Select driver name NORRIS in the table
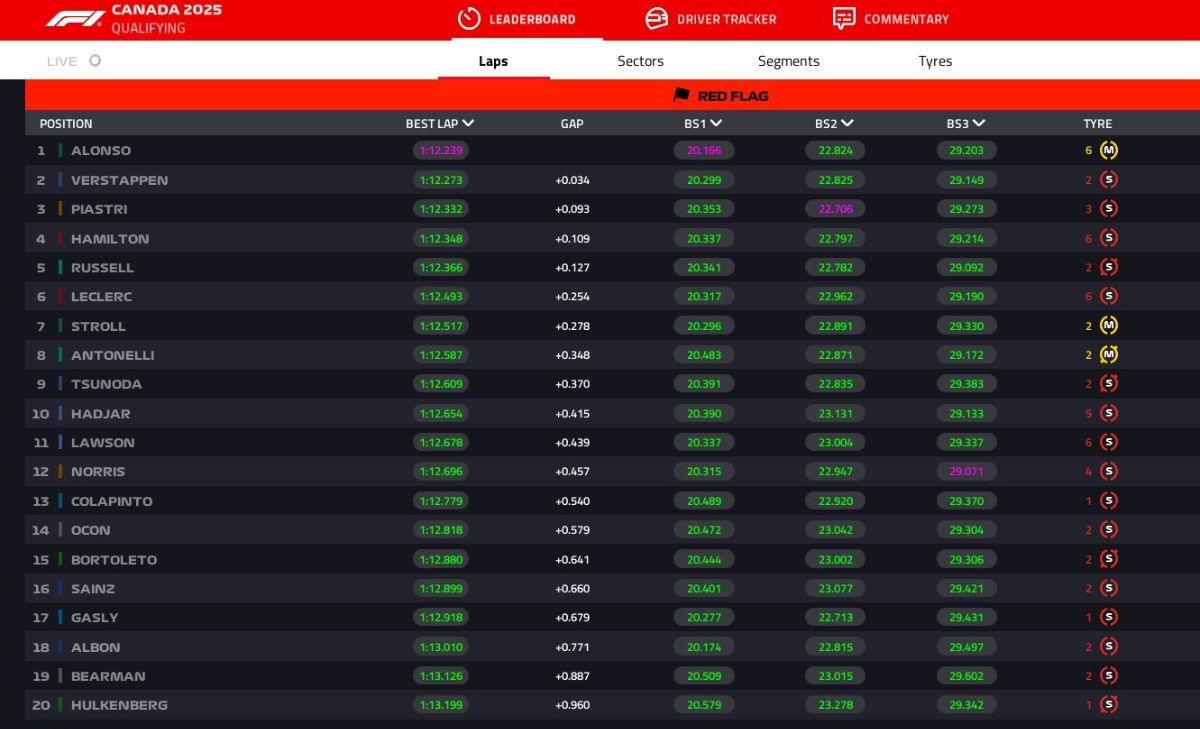The image size is (1200, 729). 98,471
